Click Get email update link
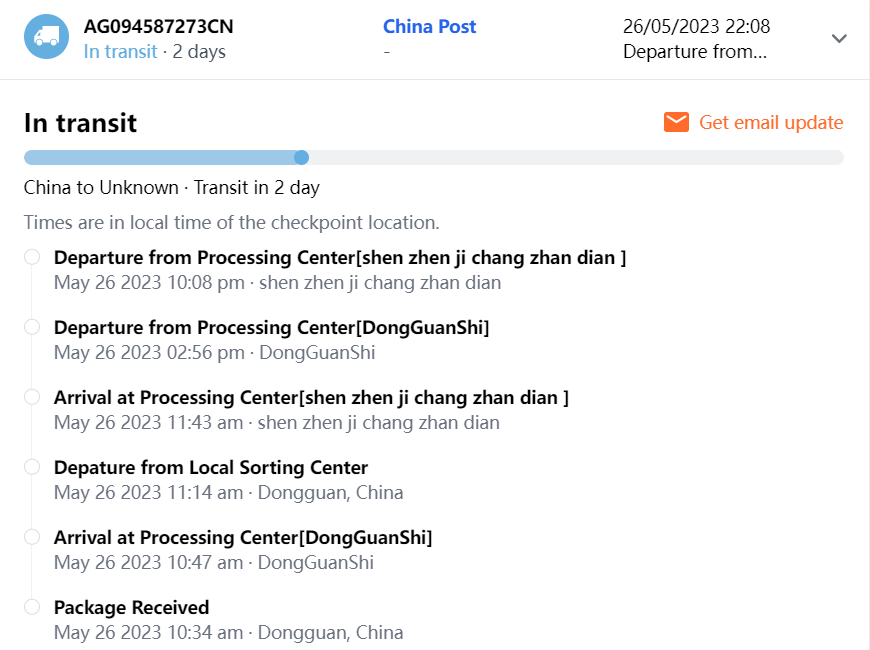 pos(770,122)
